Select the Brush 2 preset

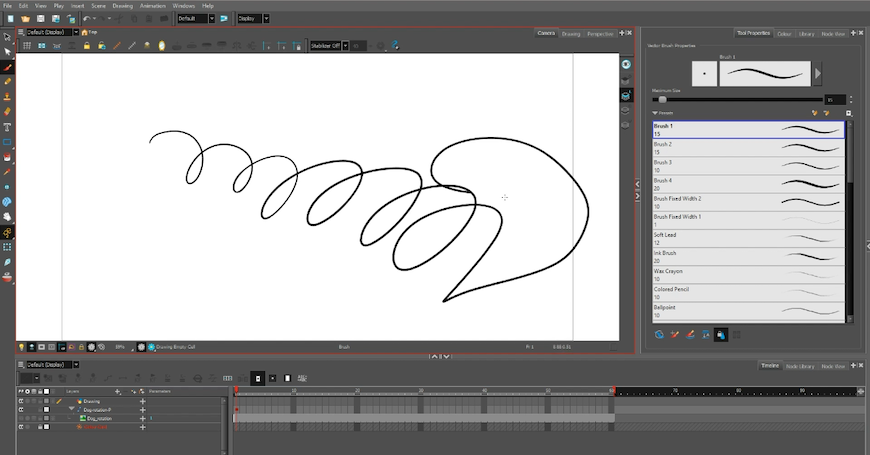pyautogui.click(x=748, y=148)
